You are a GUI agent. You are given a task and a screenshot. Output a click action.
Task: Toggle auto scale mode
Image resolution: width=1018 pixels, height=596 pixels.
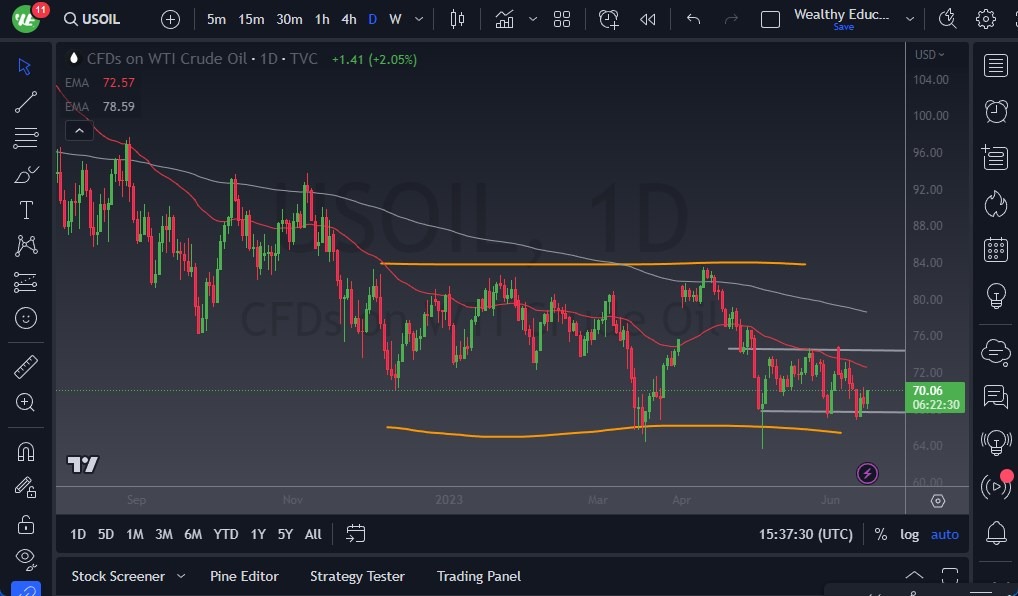[x=945, y=534]
